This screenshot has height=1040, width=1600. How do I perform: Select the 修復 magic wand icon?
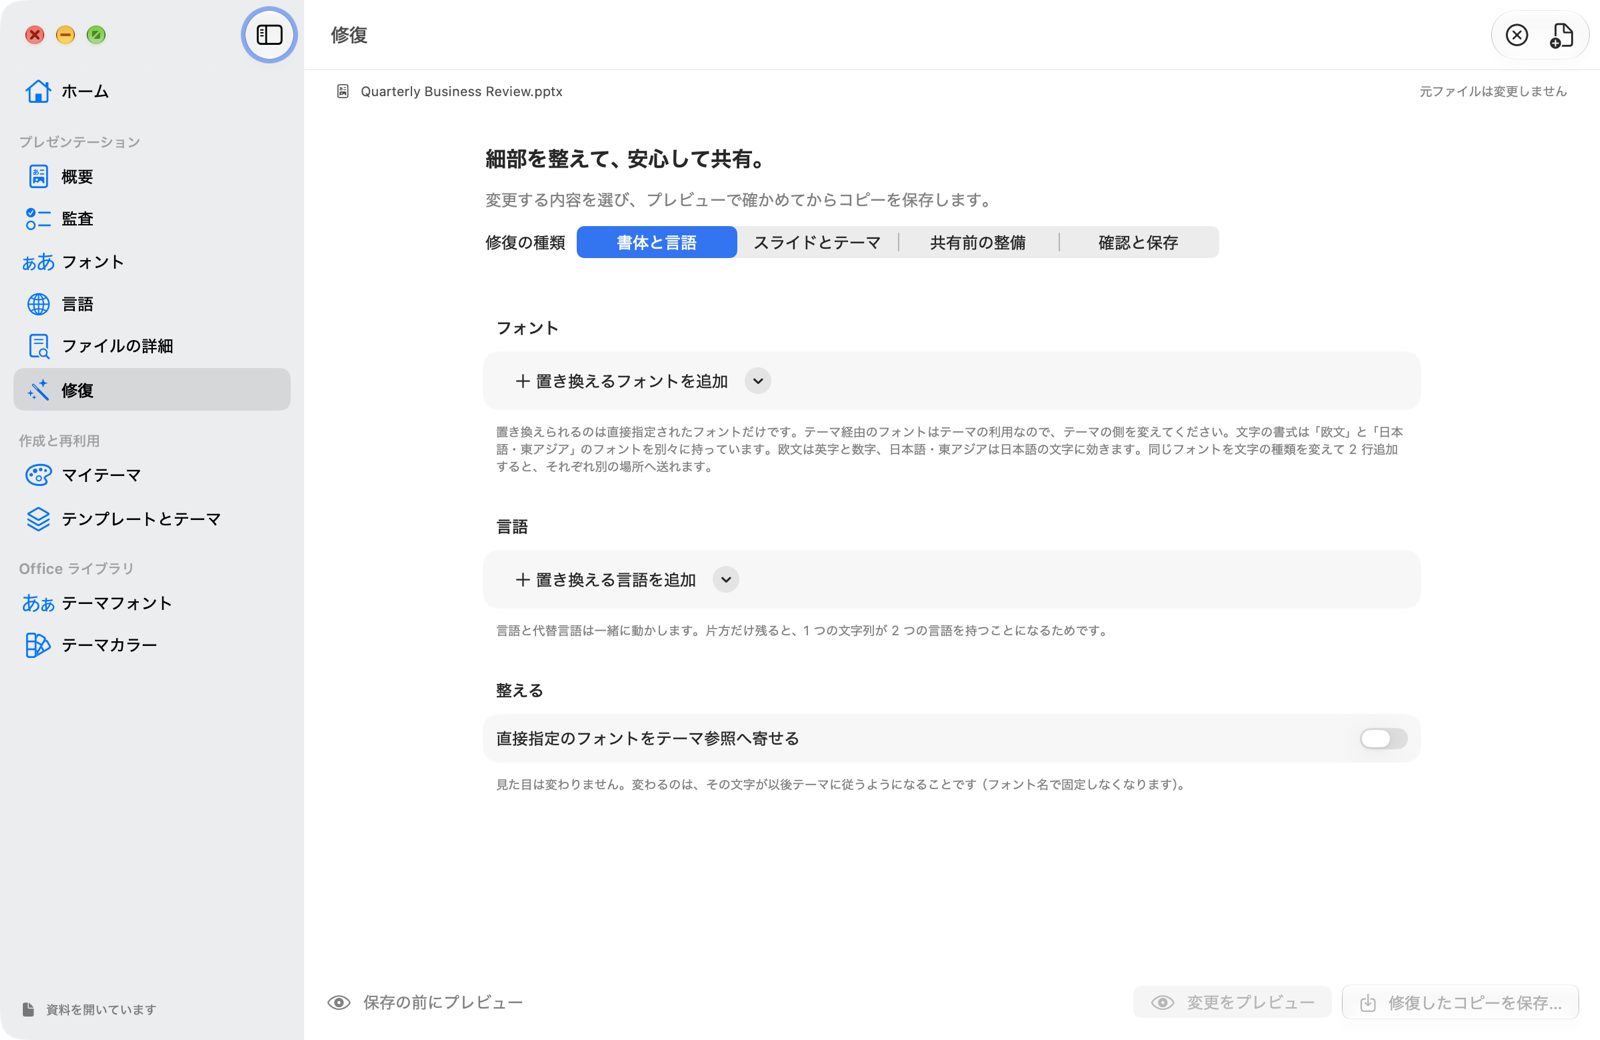pyautogui.click(x=38, y=390)
